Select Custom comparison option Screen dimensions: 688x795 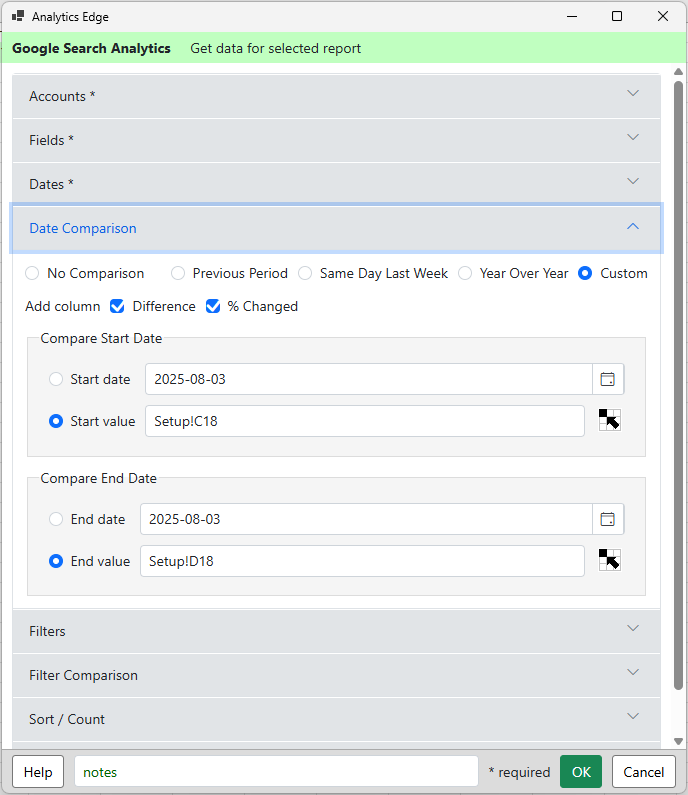coord(585,273)
